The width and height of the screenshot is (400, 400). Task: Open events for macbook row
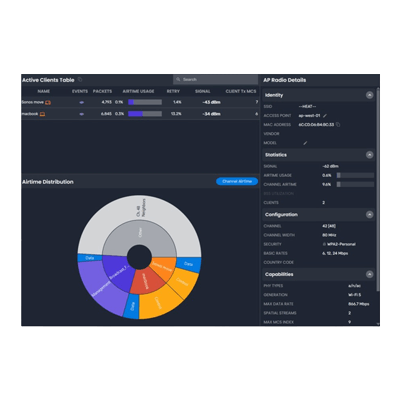(82, 114)
